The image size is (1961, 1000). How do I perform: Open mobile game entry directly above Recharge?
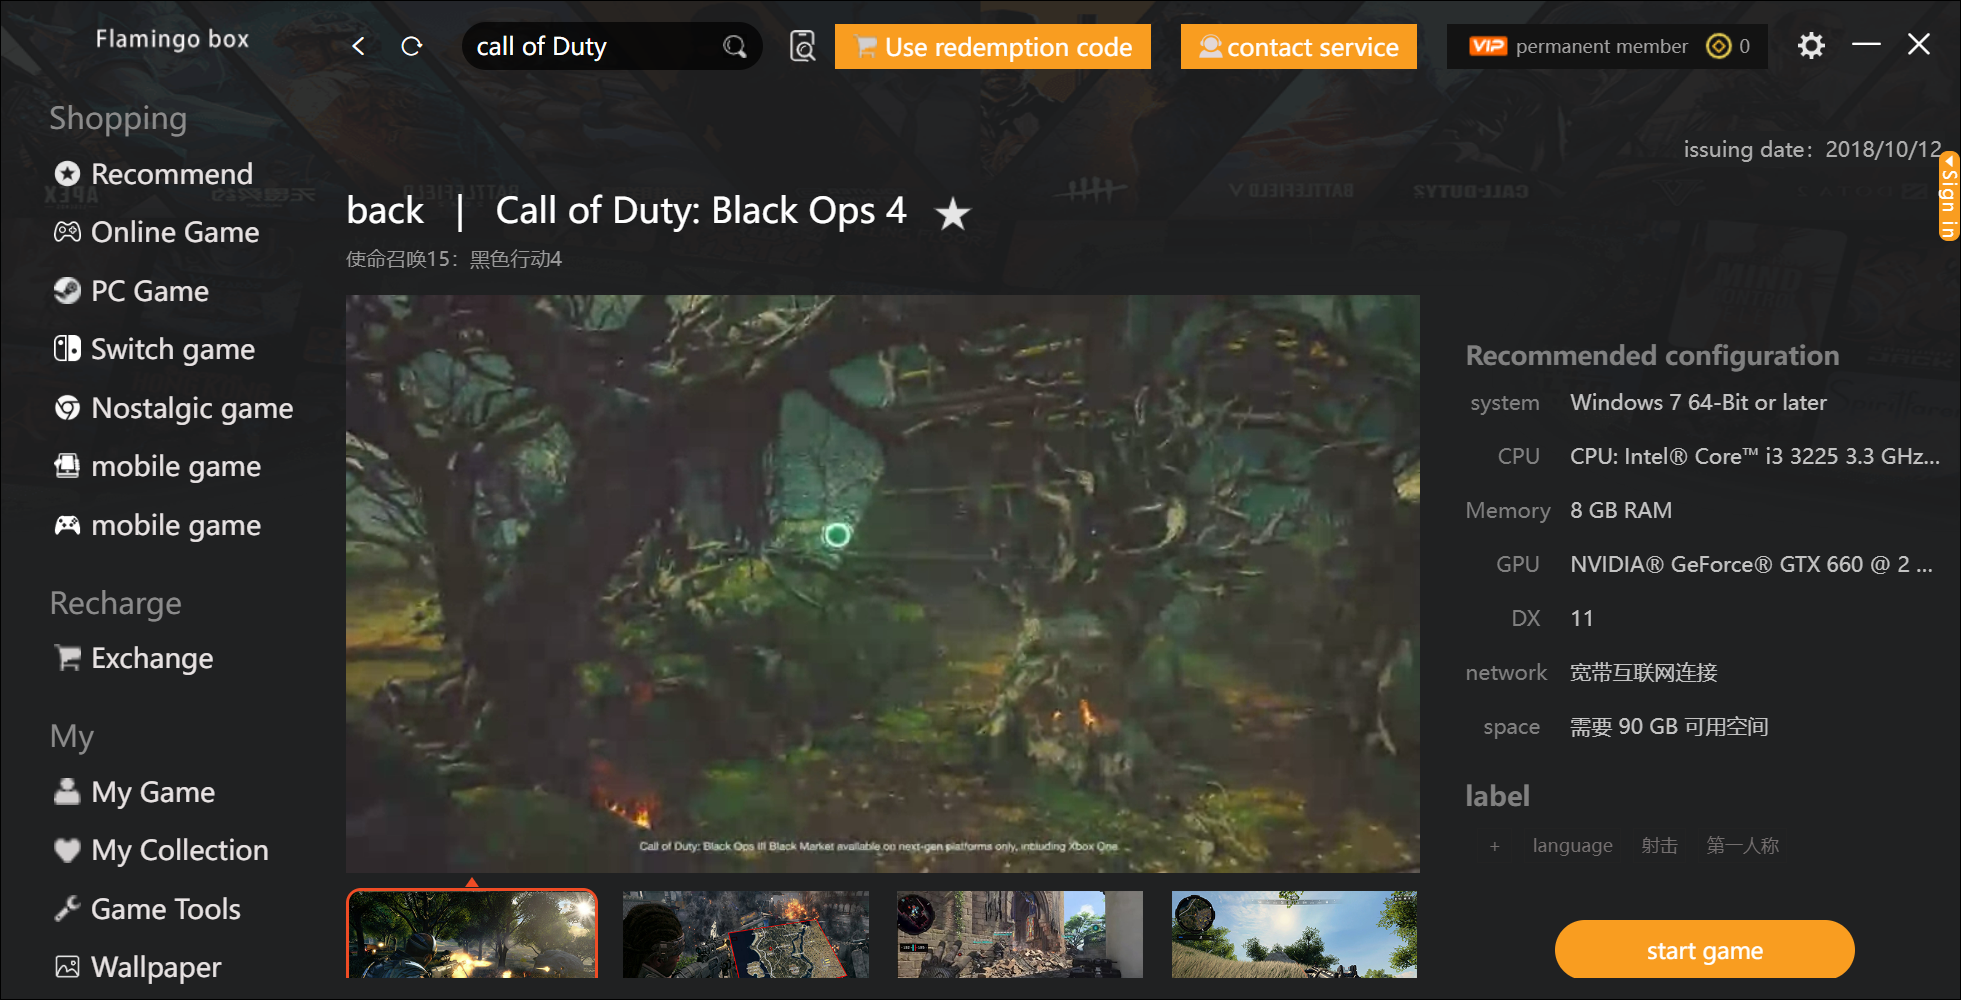pyautogui.click(x=159, y=526)
